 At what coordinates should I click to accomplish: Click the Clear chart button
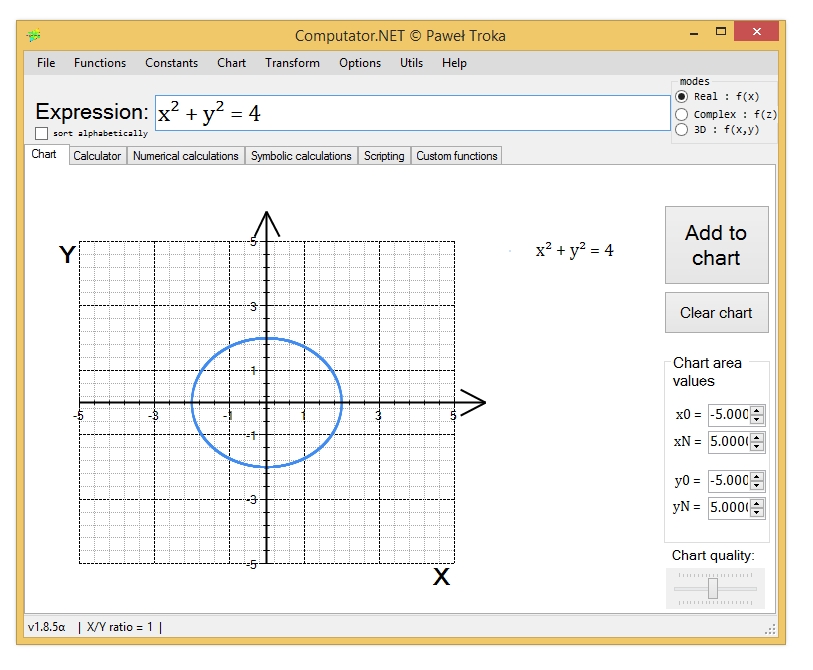click(x=717, y=313)
